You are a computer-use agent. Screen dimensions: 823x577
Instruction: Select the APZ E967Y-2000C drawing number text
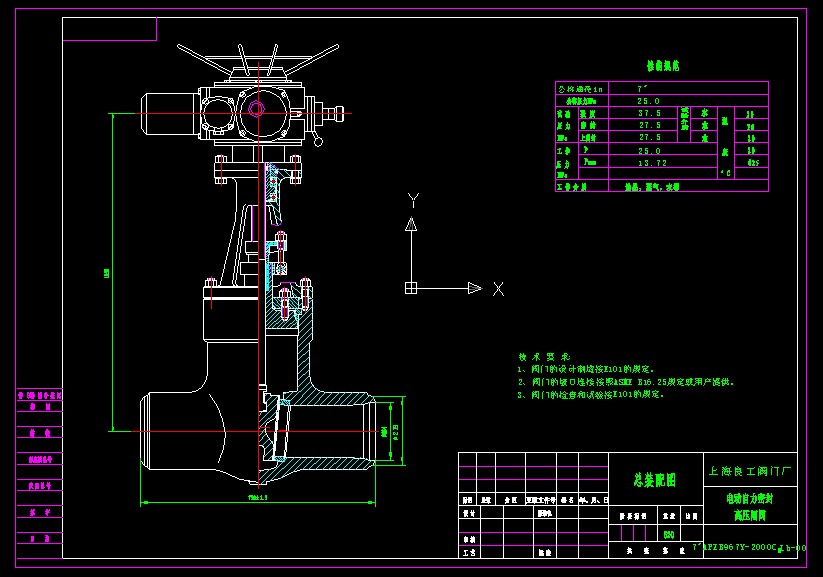(738, 548)
